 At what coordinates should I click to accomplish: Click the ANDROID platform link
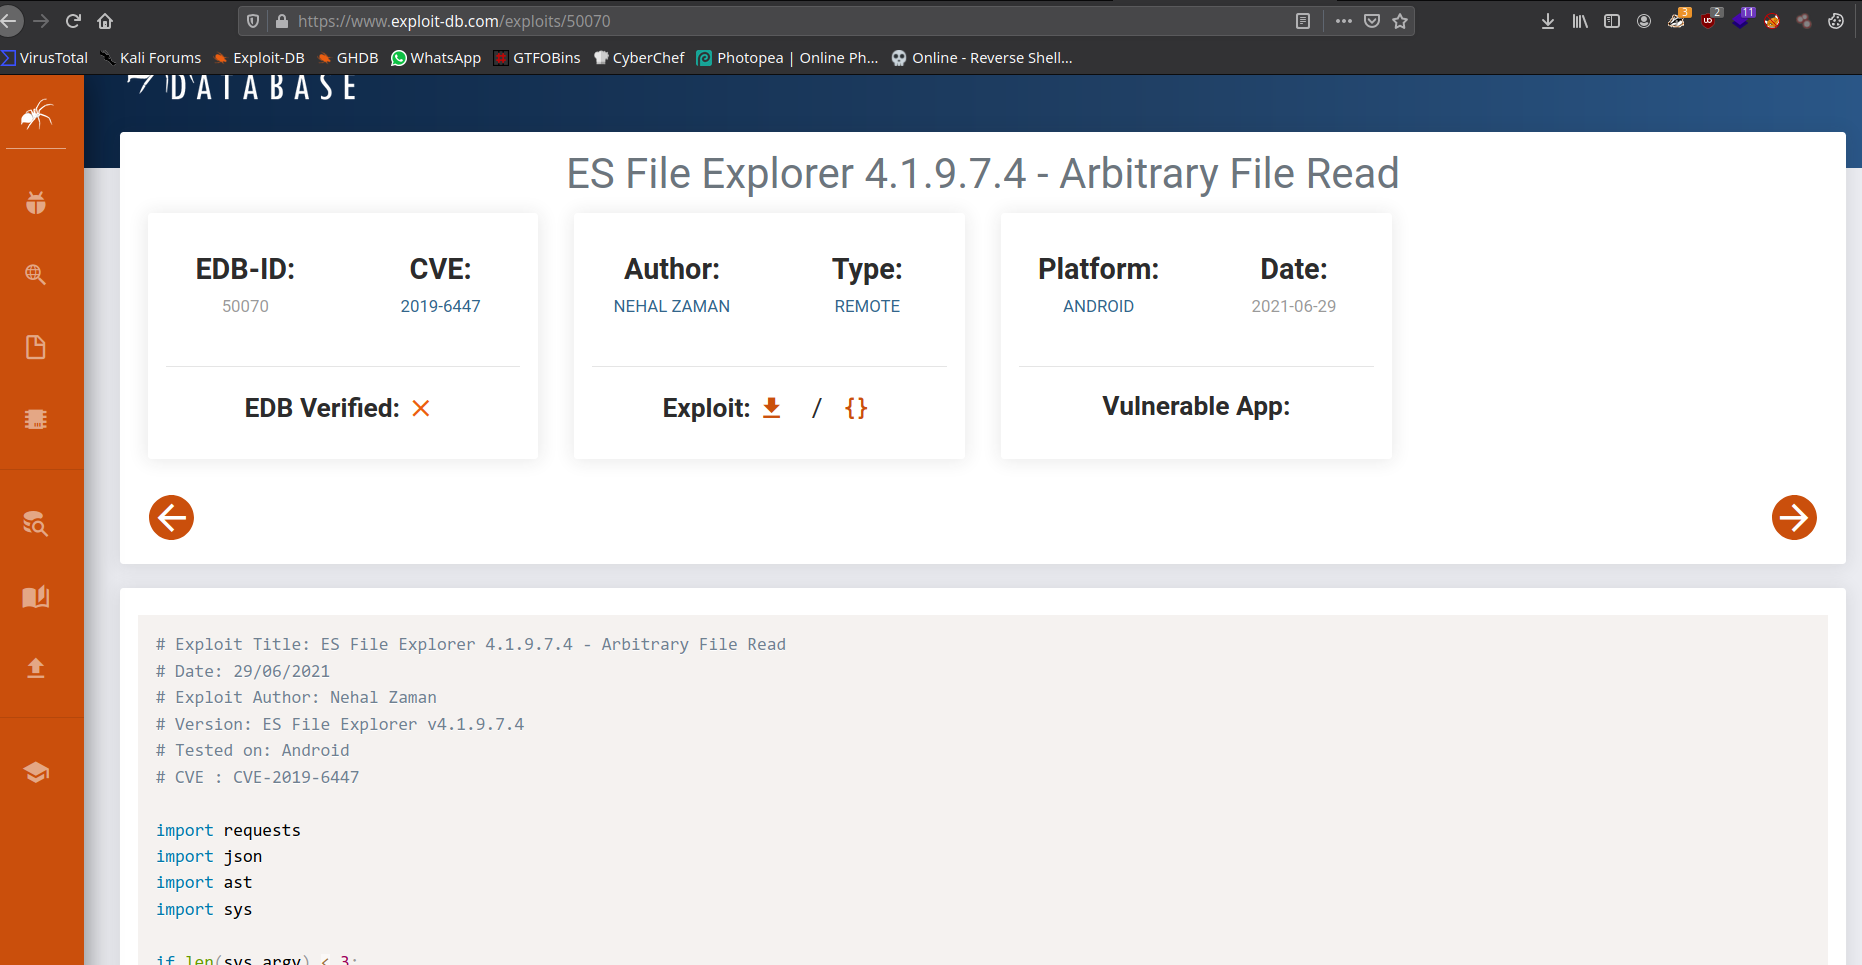[1098, 306]
